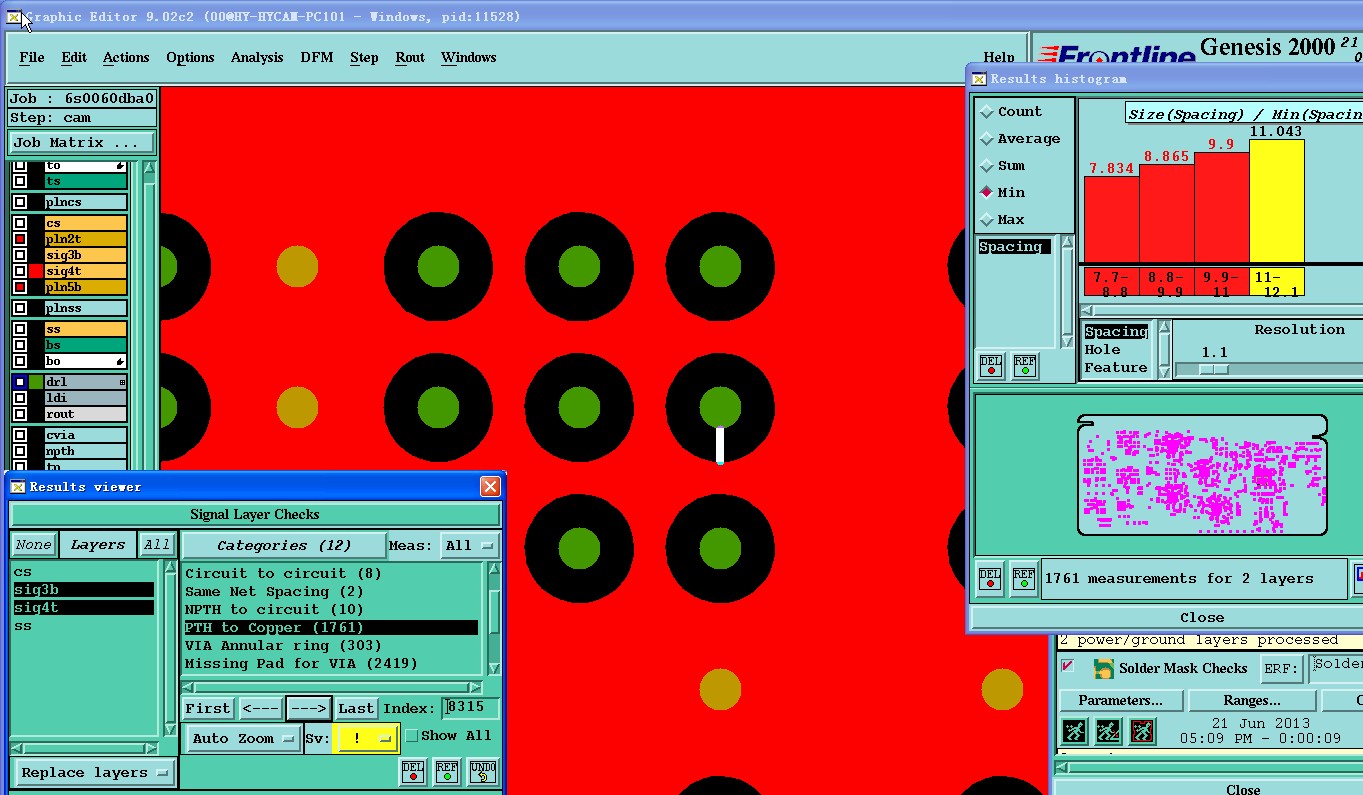Click the Last result button

pyautogui.click(x=356, y=708)
